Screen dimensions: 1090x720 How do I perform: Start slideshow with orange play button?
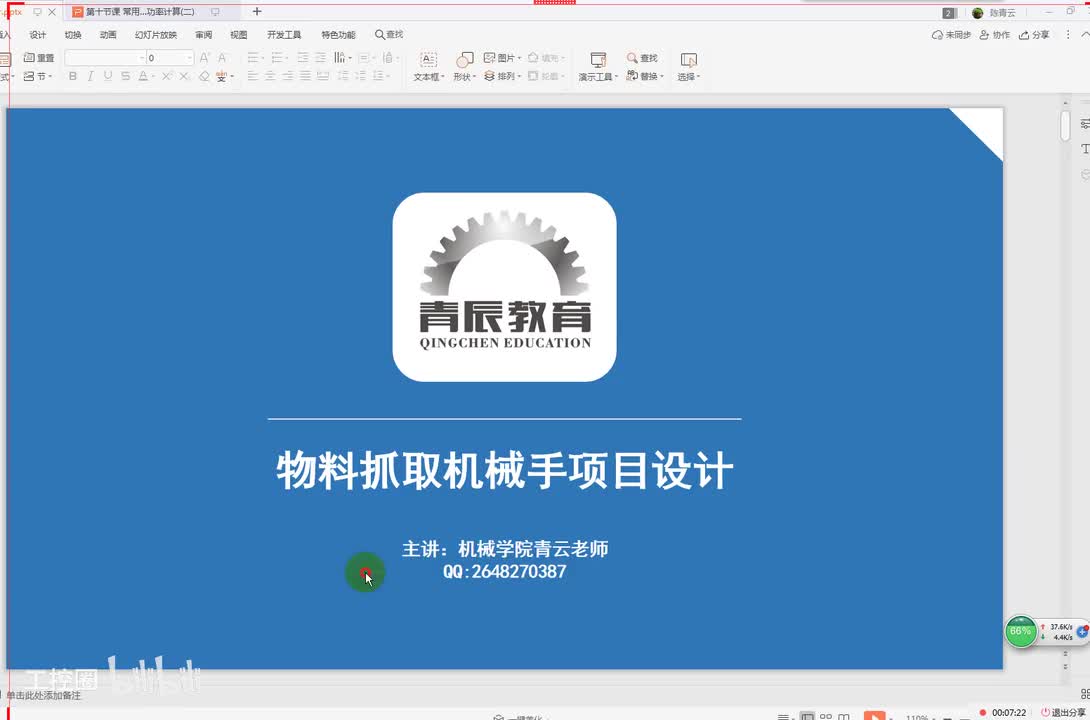click(875, 716)
